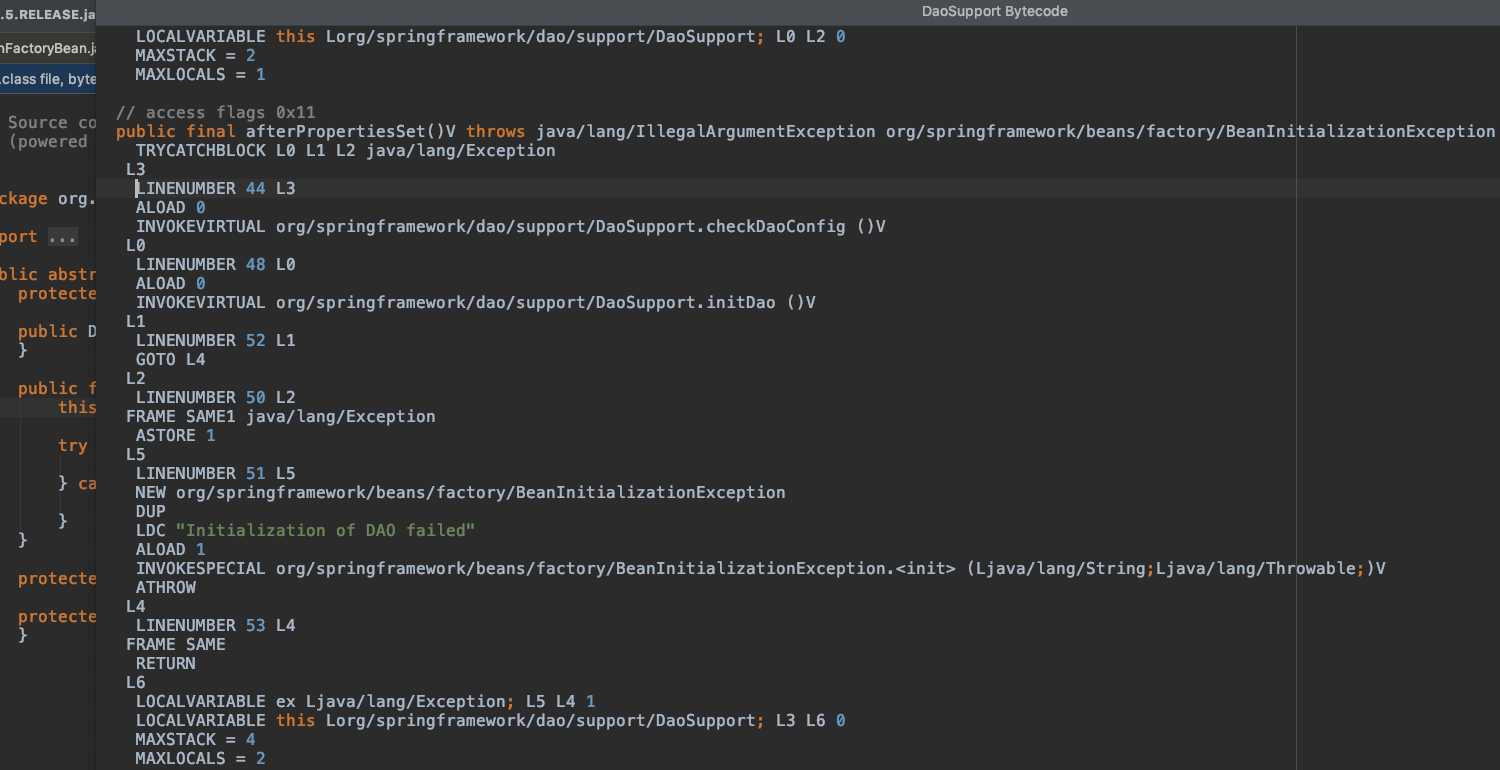Click the 'try' keyword in the source editor

(72, 446)
